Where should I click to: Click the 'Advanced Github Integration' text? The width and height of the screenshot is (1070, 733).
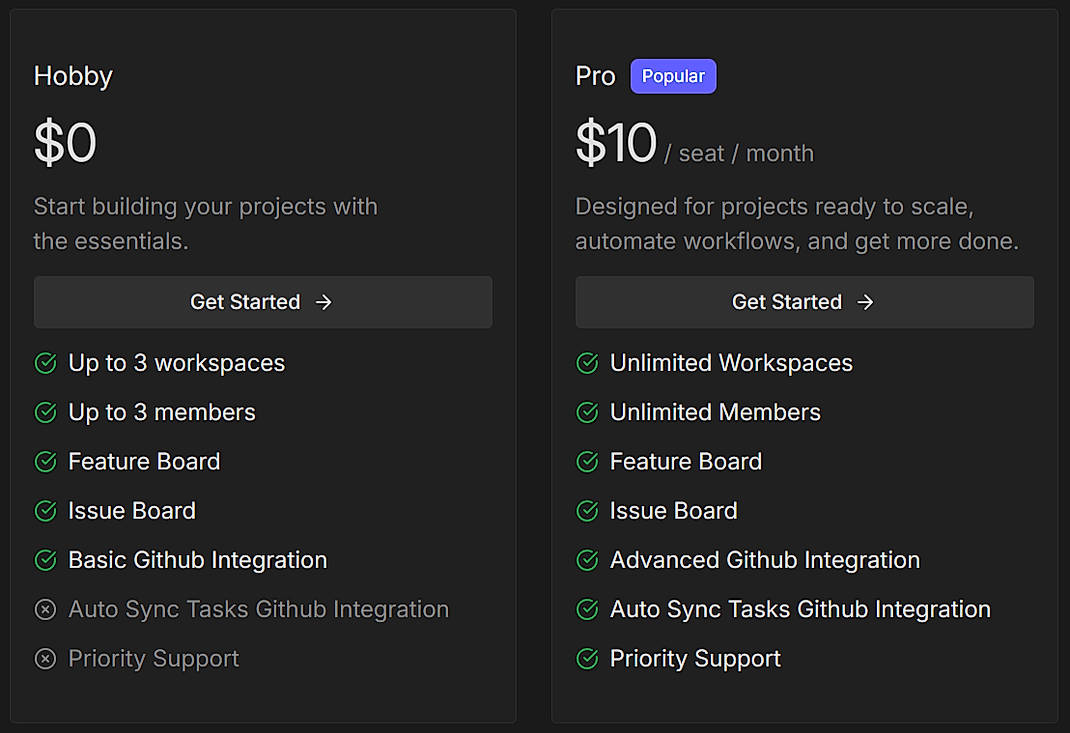[x=766, y=560]
